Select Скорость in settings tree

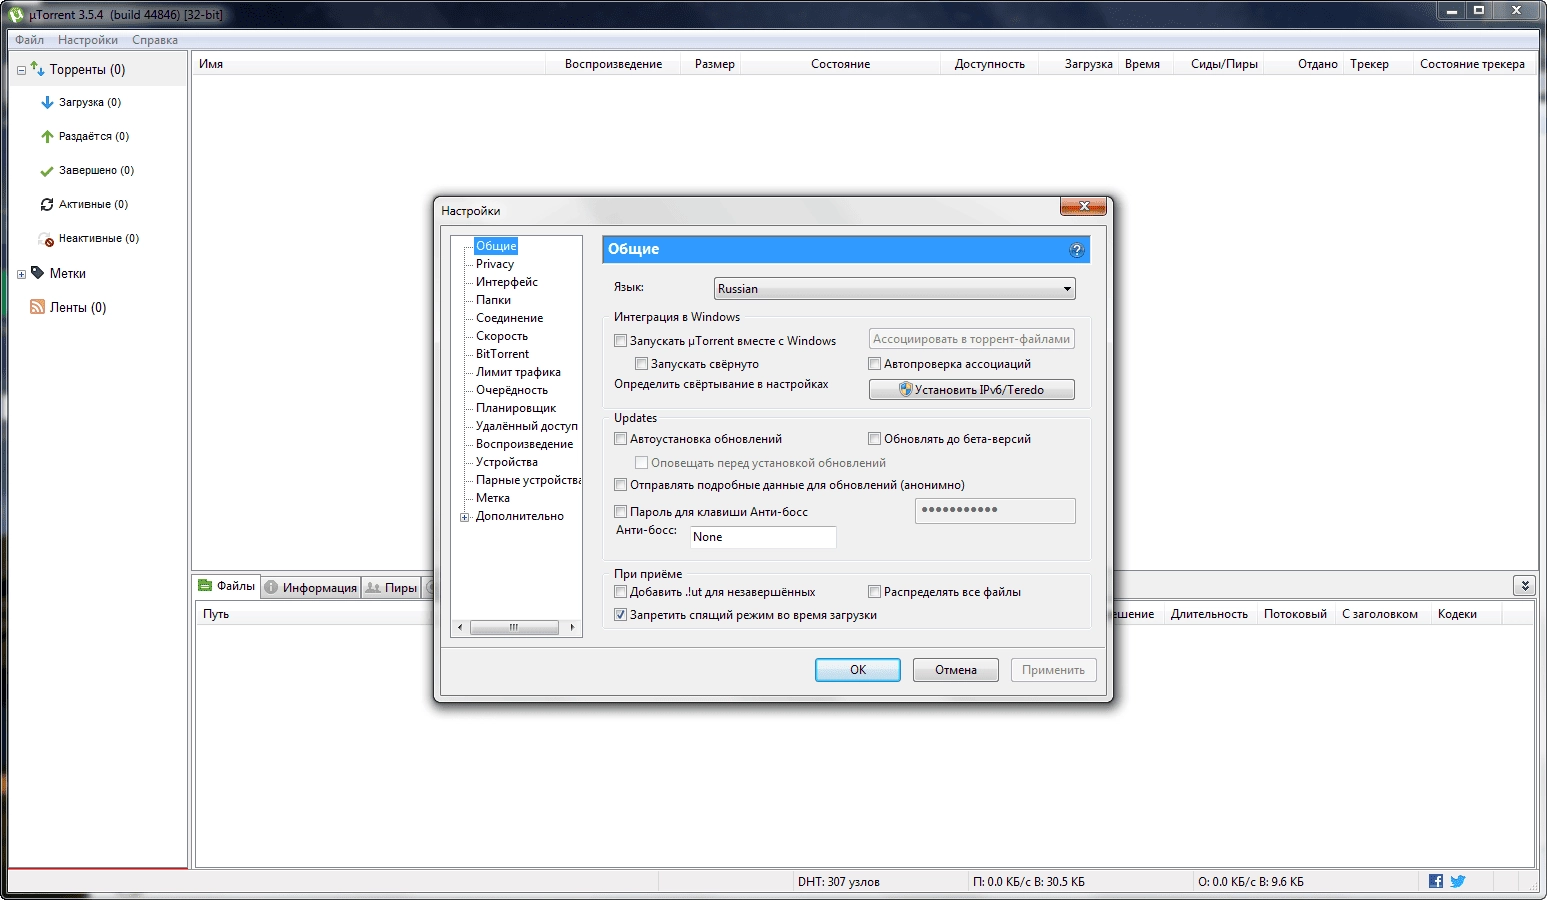point(502,336)
